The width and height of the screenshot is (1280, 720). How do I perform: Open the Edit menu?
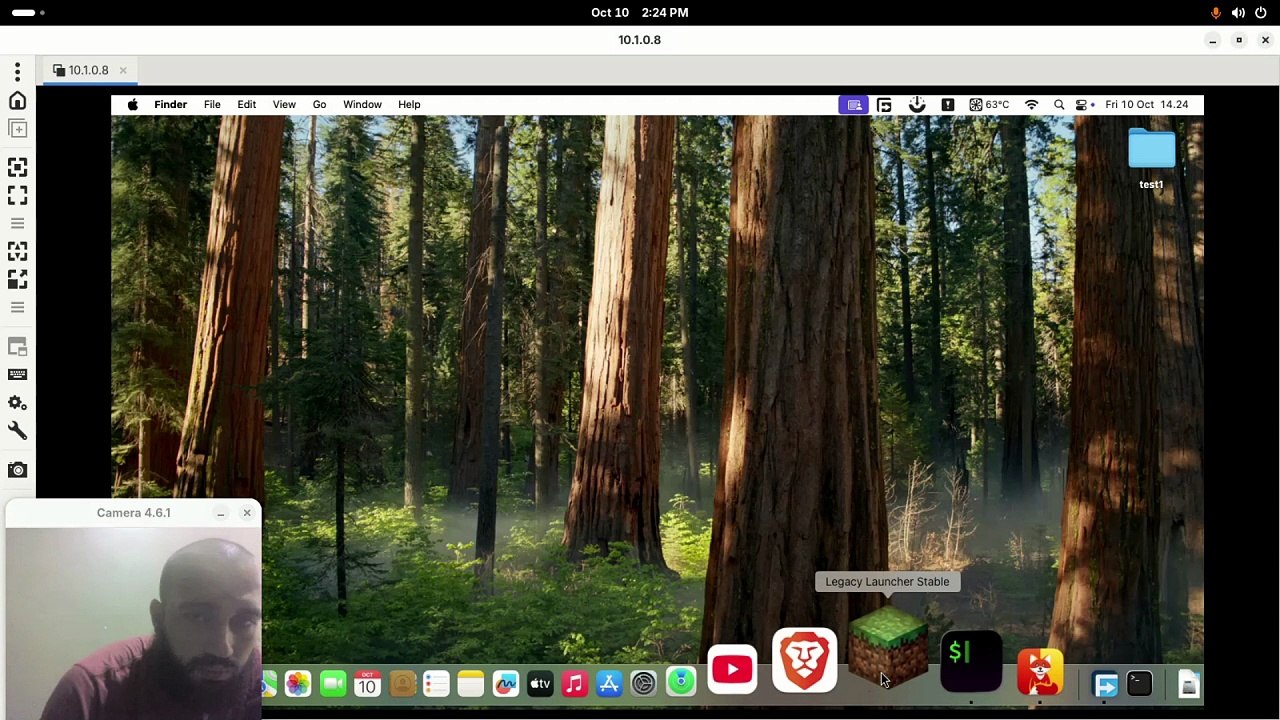coord(246,104)
